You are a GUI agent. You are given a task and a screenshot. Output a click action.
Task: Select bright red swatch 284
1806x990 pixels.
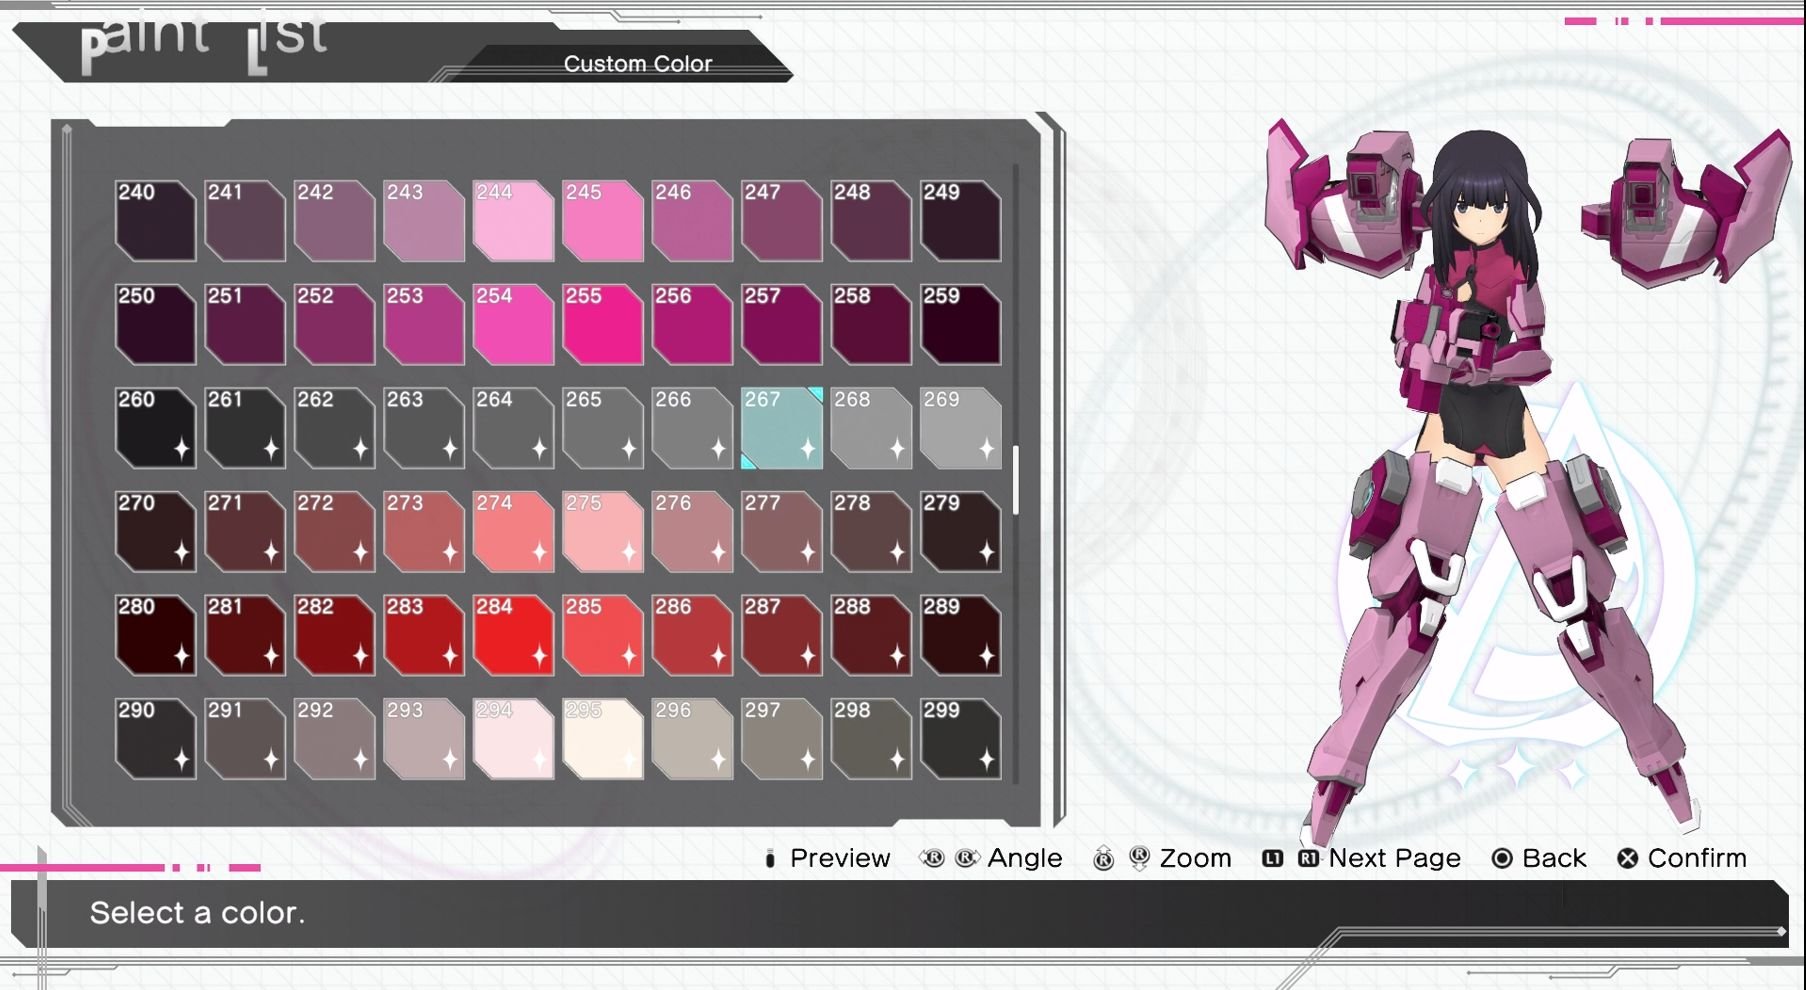click(513, 635)
